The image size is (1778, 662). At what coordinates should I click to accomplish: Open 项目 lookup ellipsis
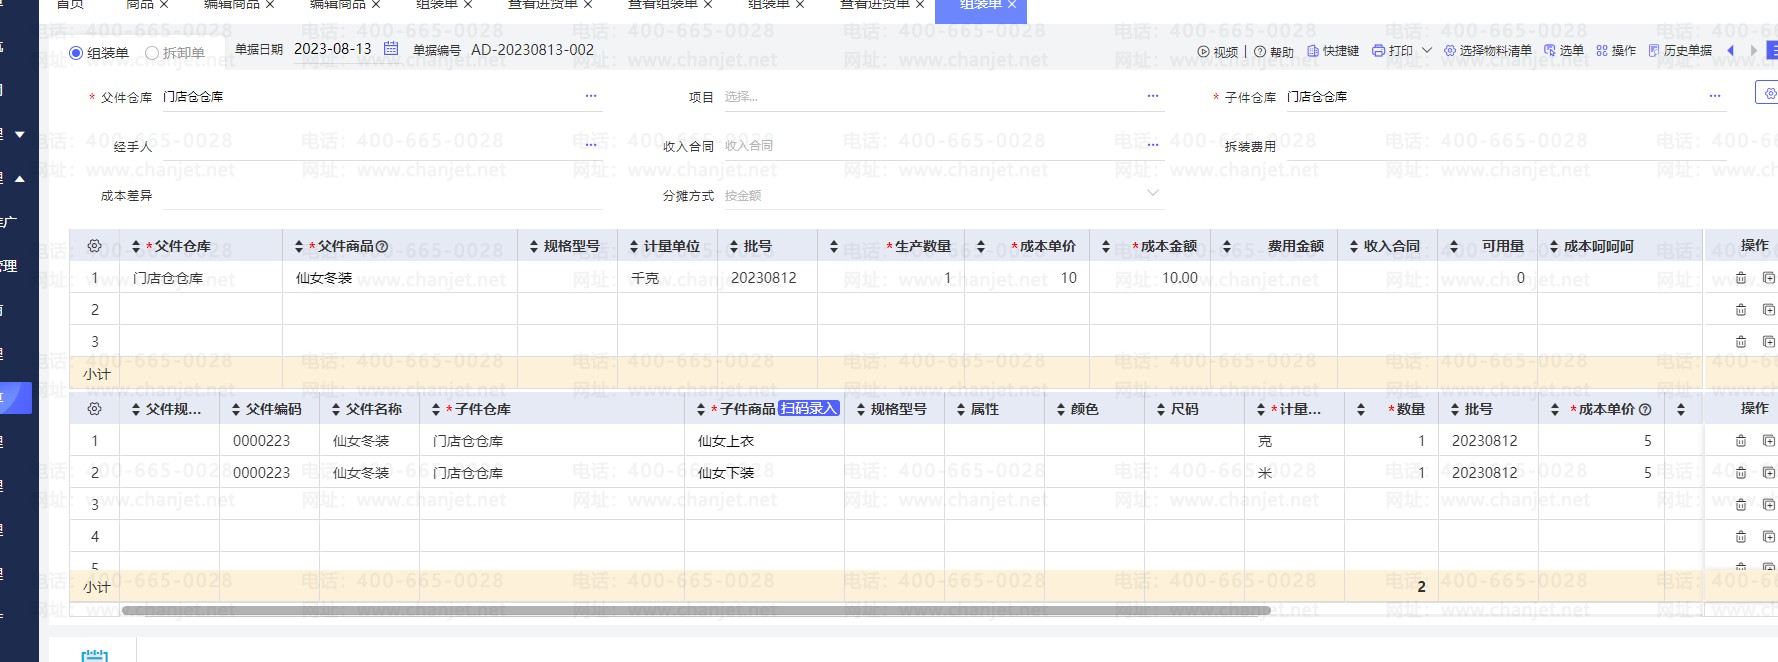pos(1153,96)
